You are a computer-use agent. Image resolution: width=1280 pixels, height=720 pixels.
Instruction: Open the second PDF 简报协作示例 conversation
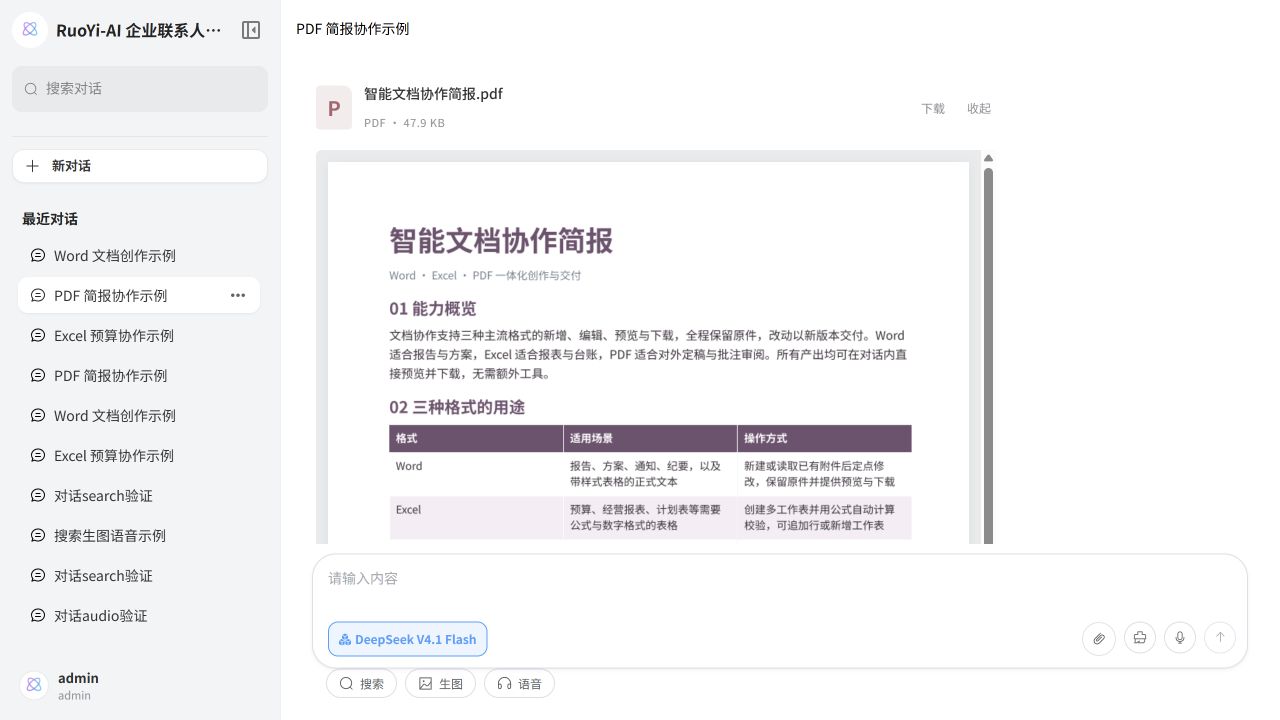point(139,375)
